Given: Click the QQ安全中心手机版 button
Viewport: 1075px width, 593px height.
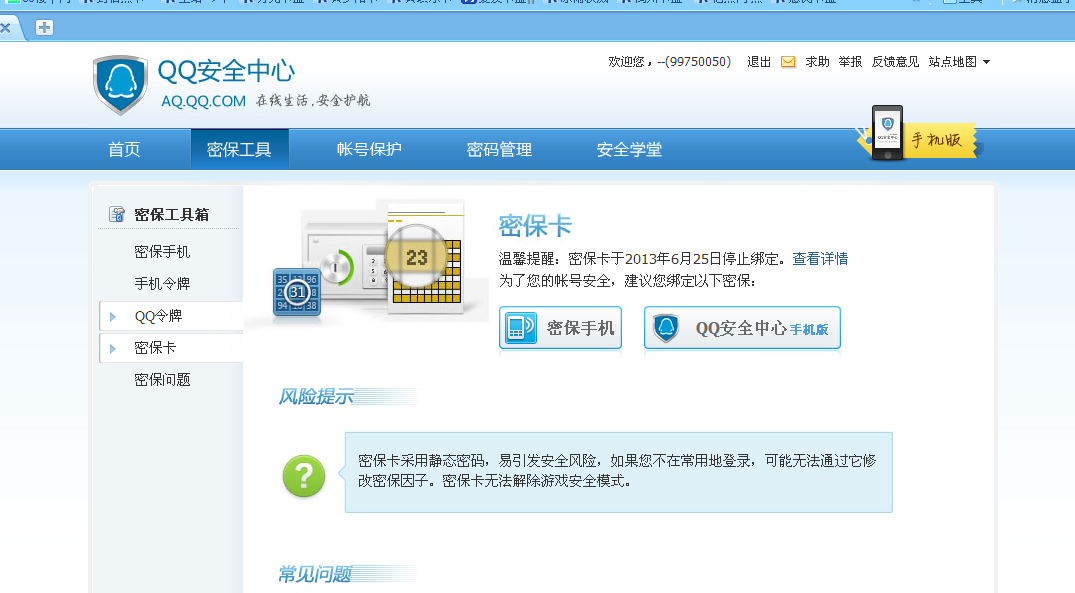Looking at the screenshot, I should (x=742, y=328).
